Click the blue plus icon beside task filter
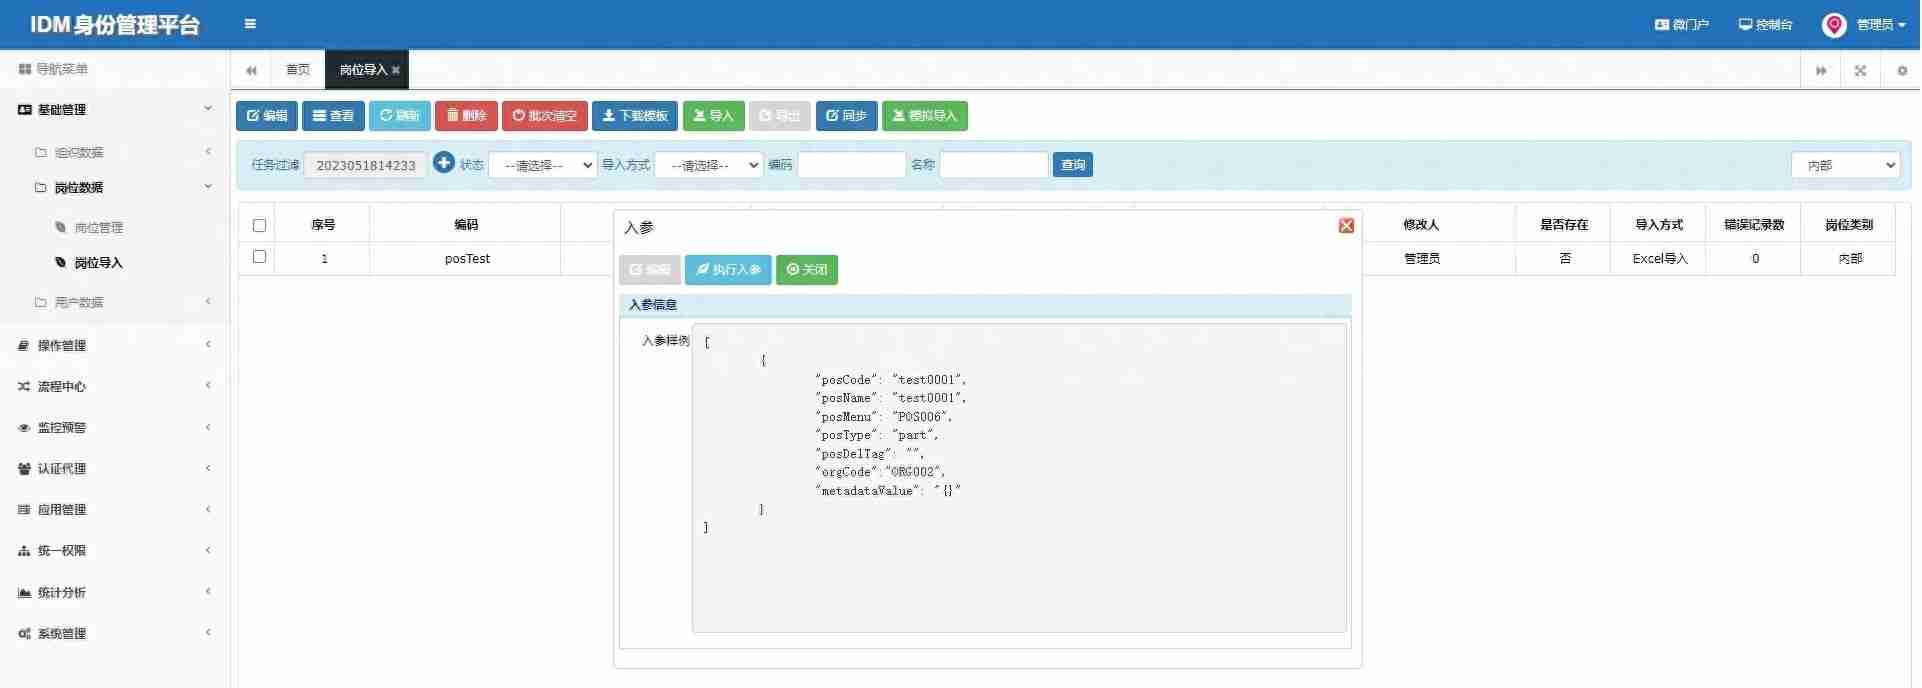The image size is (1922, 688). coord(444,162)
